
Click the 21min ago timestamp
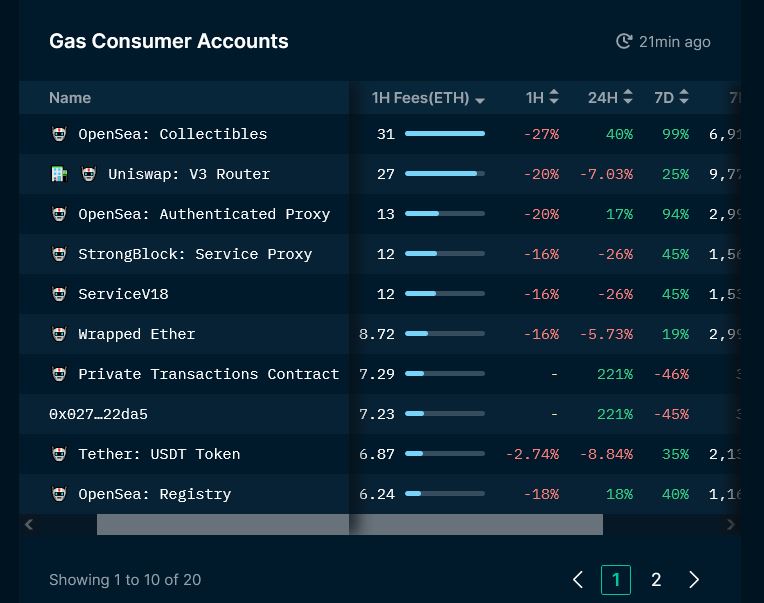pos(674,42)
